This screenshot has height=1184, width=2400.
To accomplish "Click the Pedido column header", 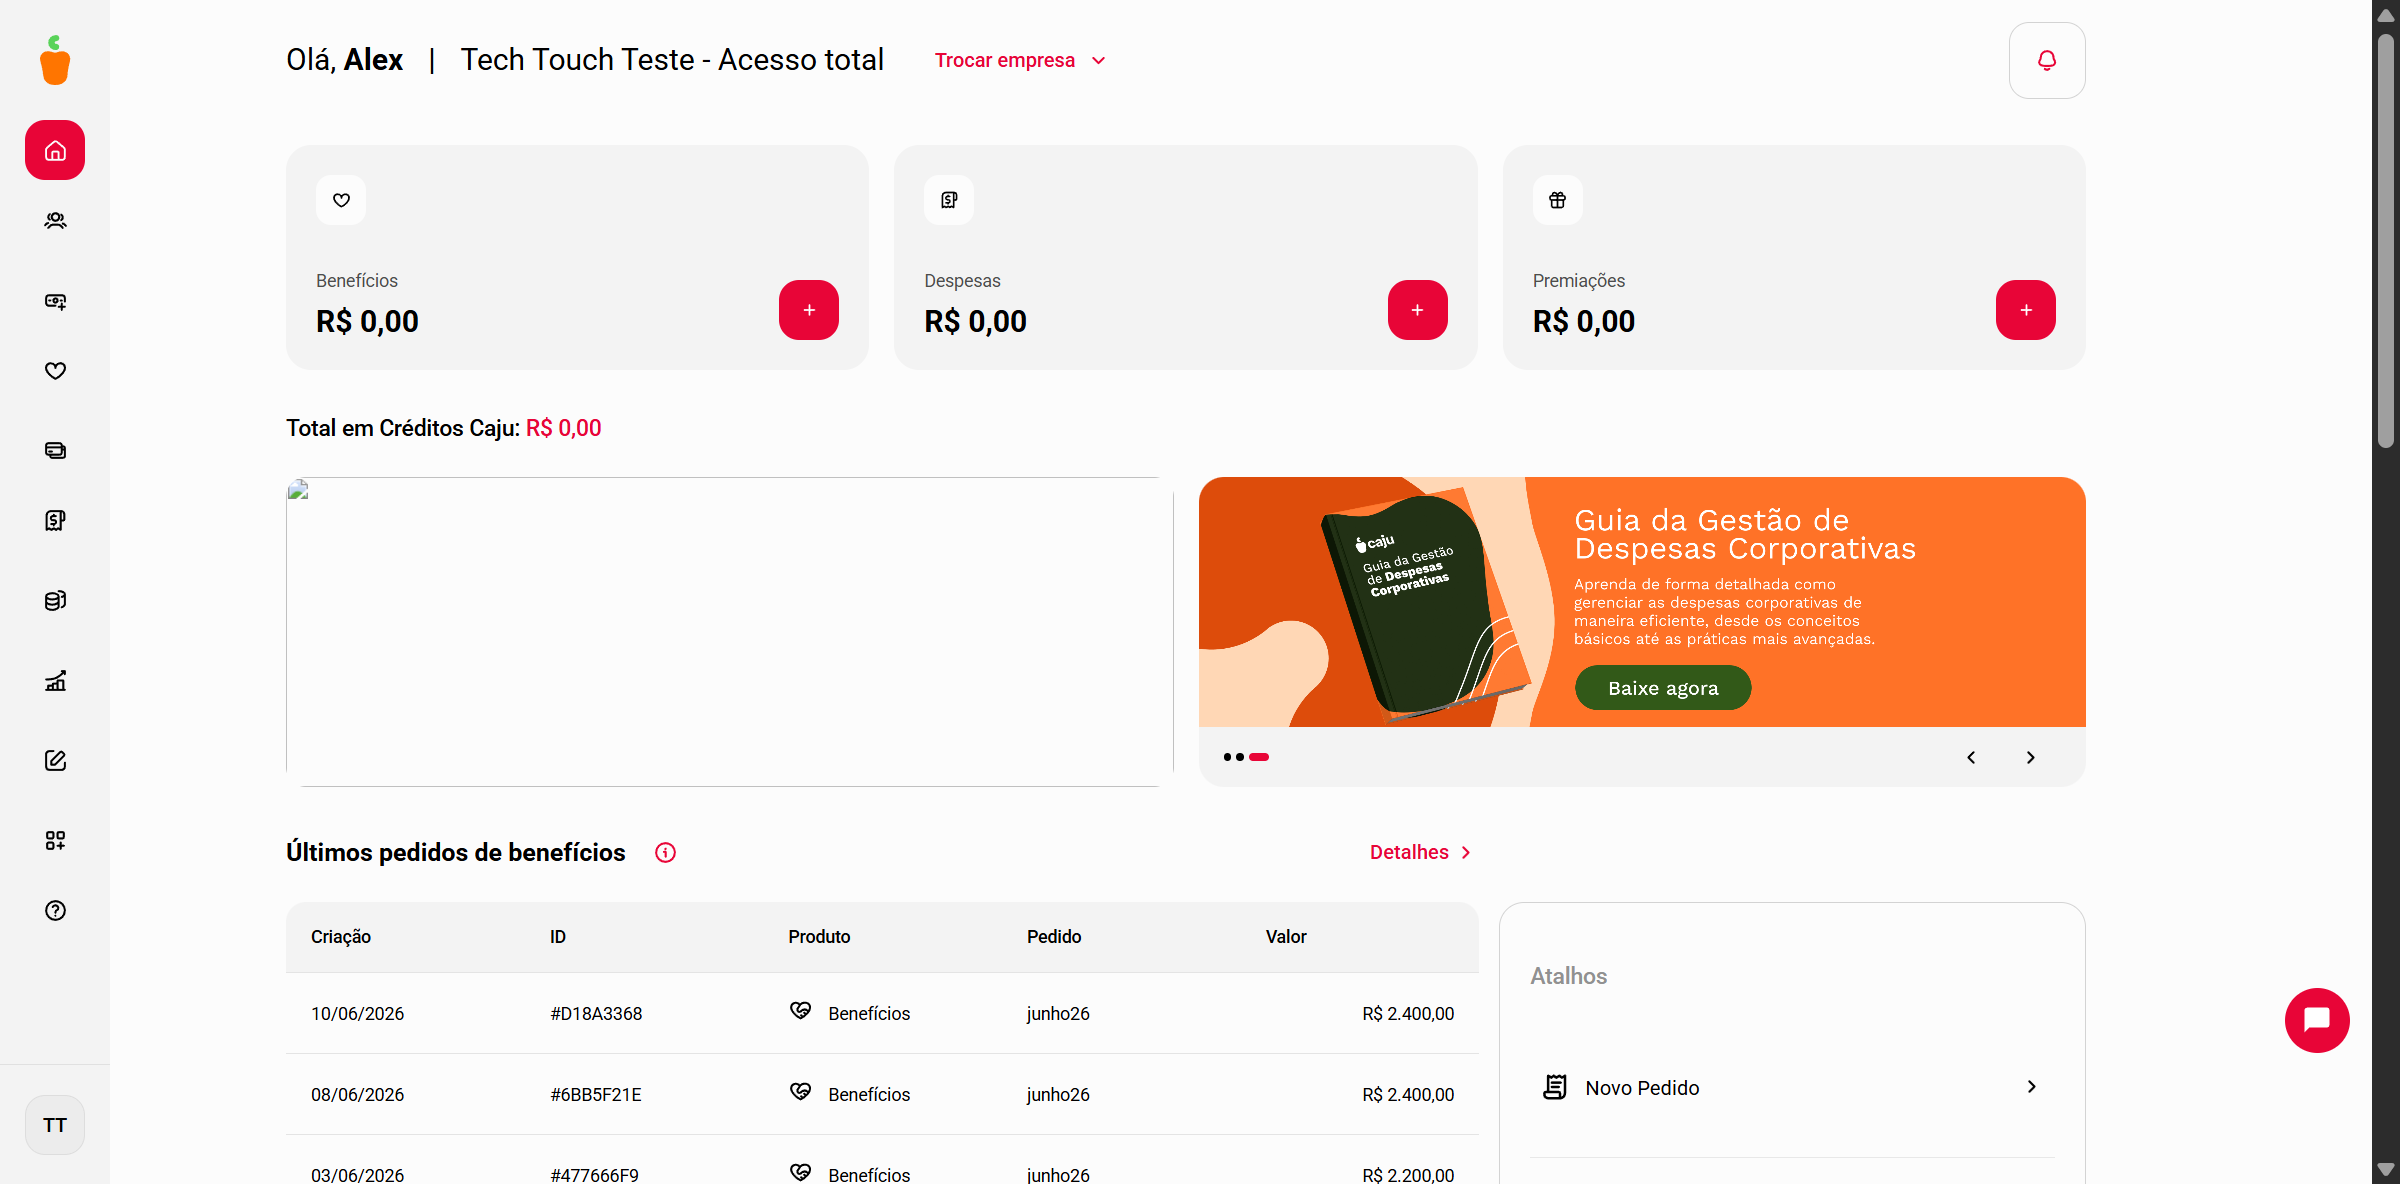I will 1054,937.
